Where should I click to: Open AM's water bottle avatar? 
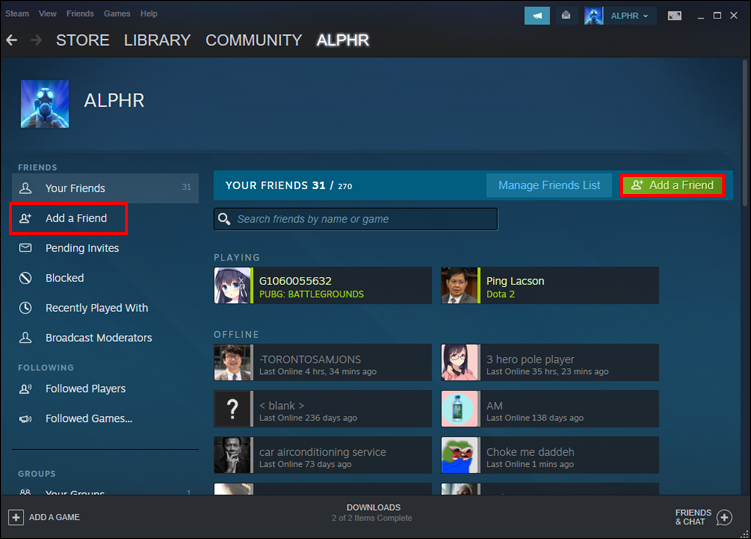pyautogui.click(x=459, y=409)
